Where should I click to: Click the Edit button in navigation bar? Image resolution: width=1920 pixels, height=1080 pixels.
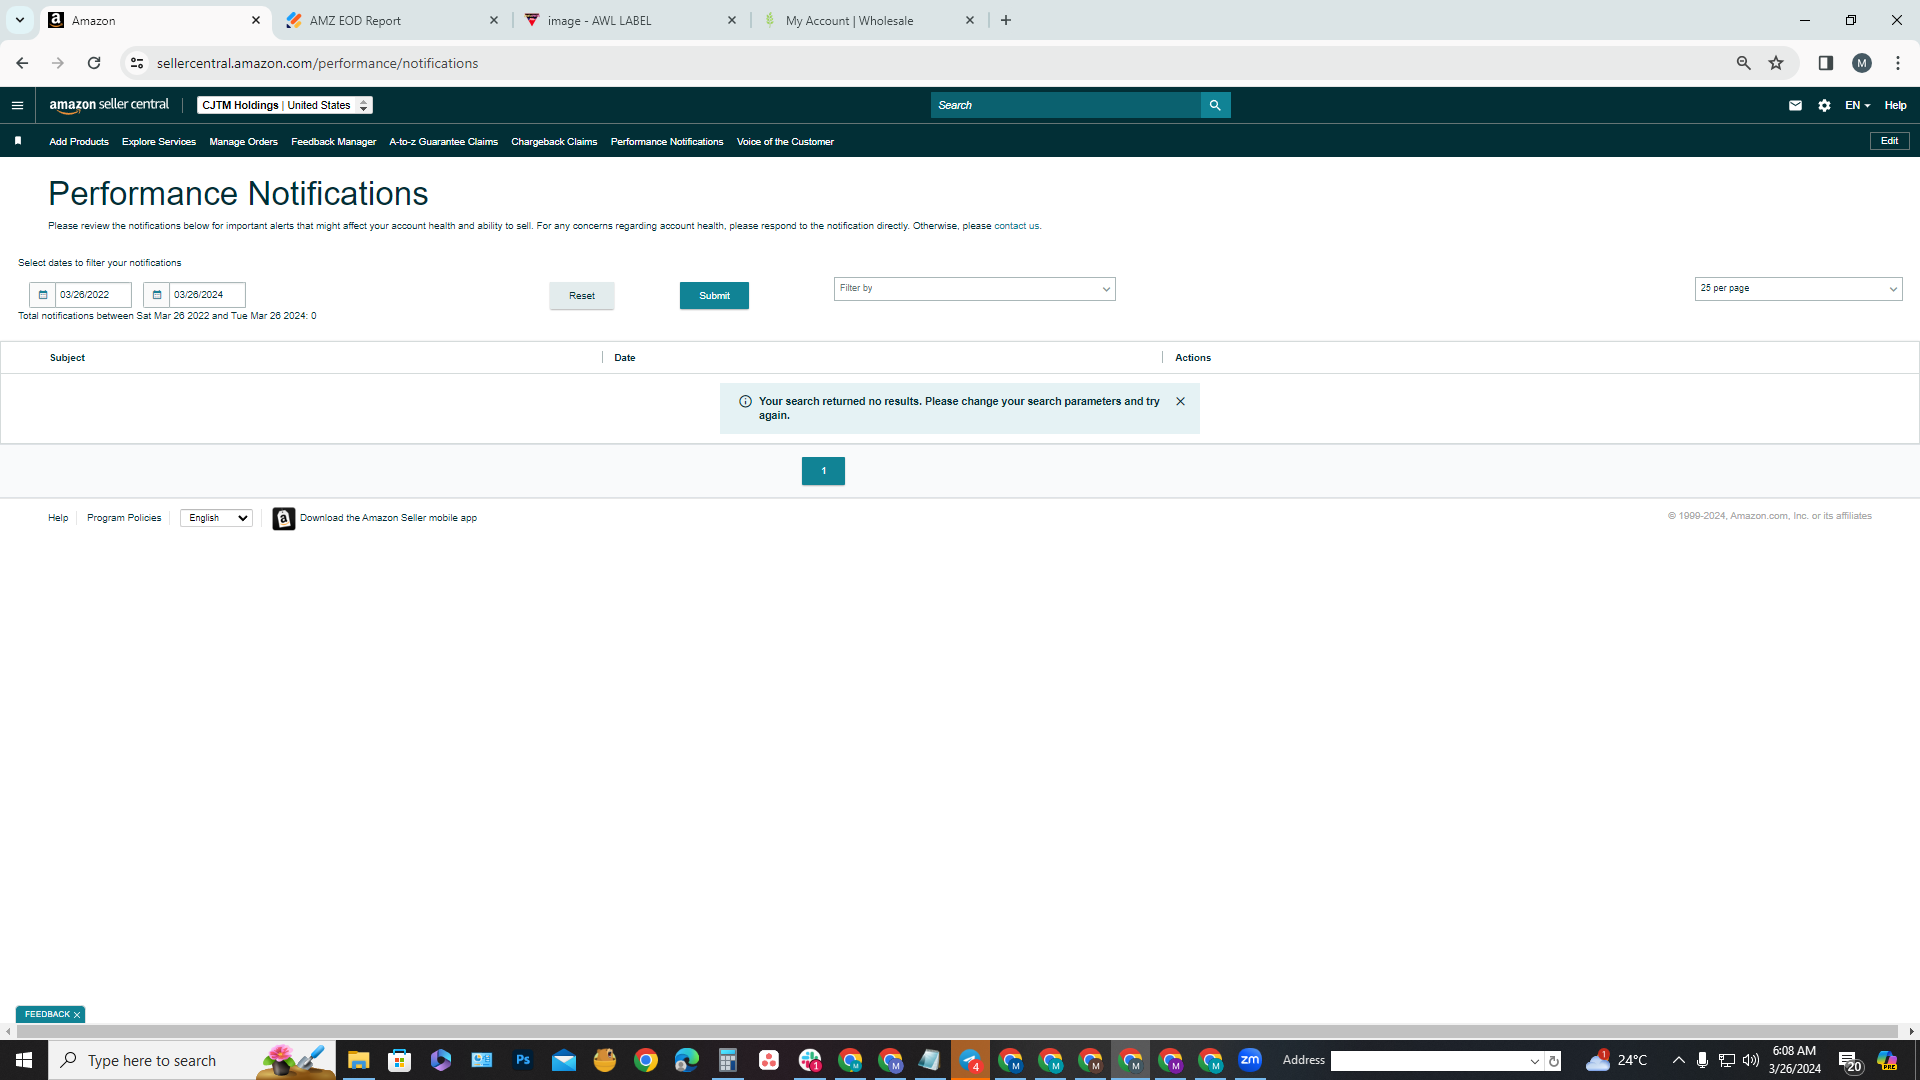click(x=1889, y=141)
